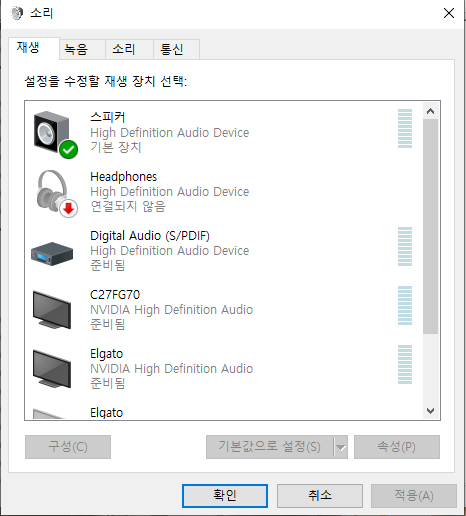Select the partially visible last Elgato entry

point(223,413)
